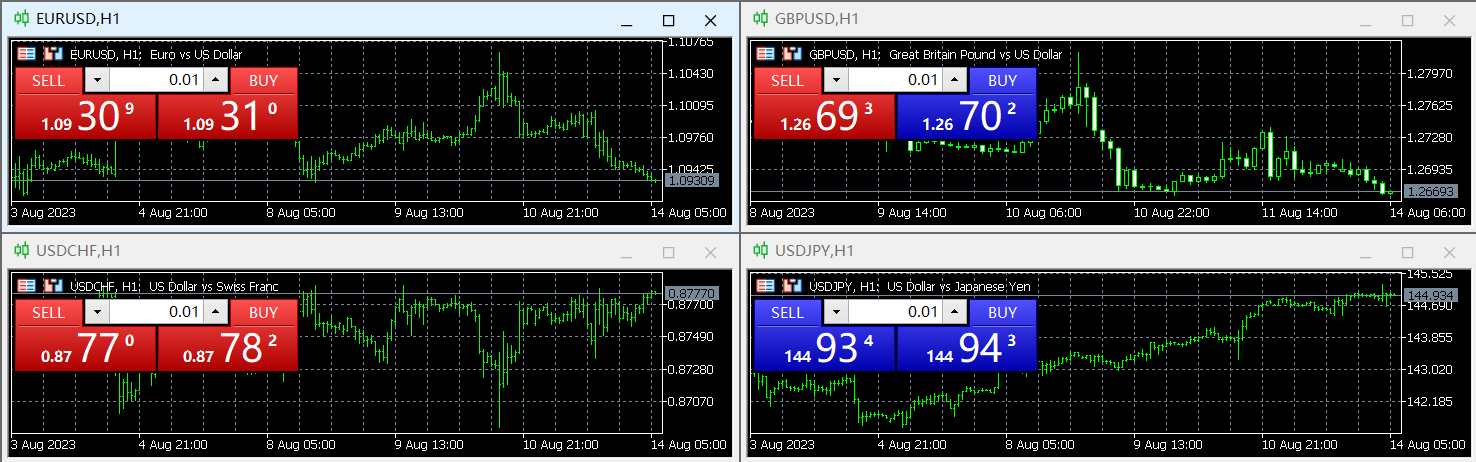Toggle the one-click trading panel icon on USDCHF chart

(27, 287)
